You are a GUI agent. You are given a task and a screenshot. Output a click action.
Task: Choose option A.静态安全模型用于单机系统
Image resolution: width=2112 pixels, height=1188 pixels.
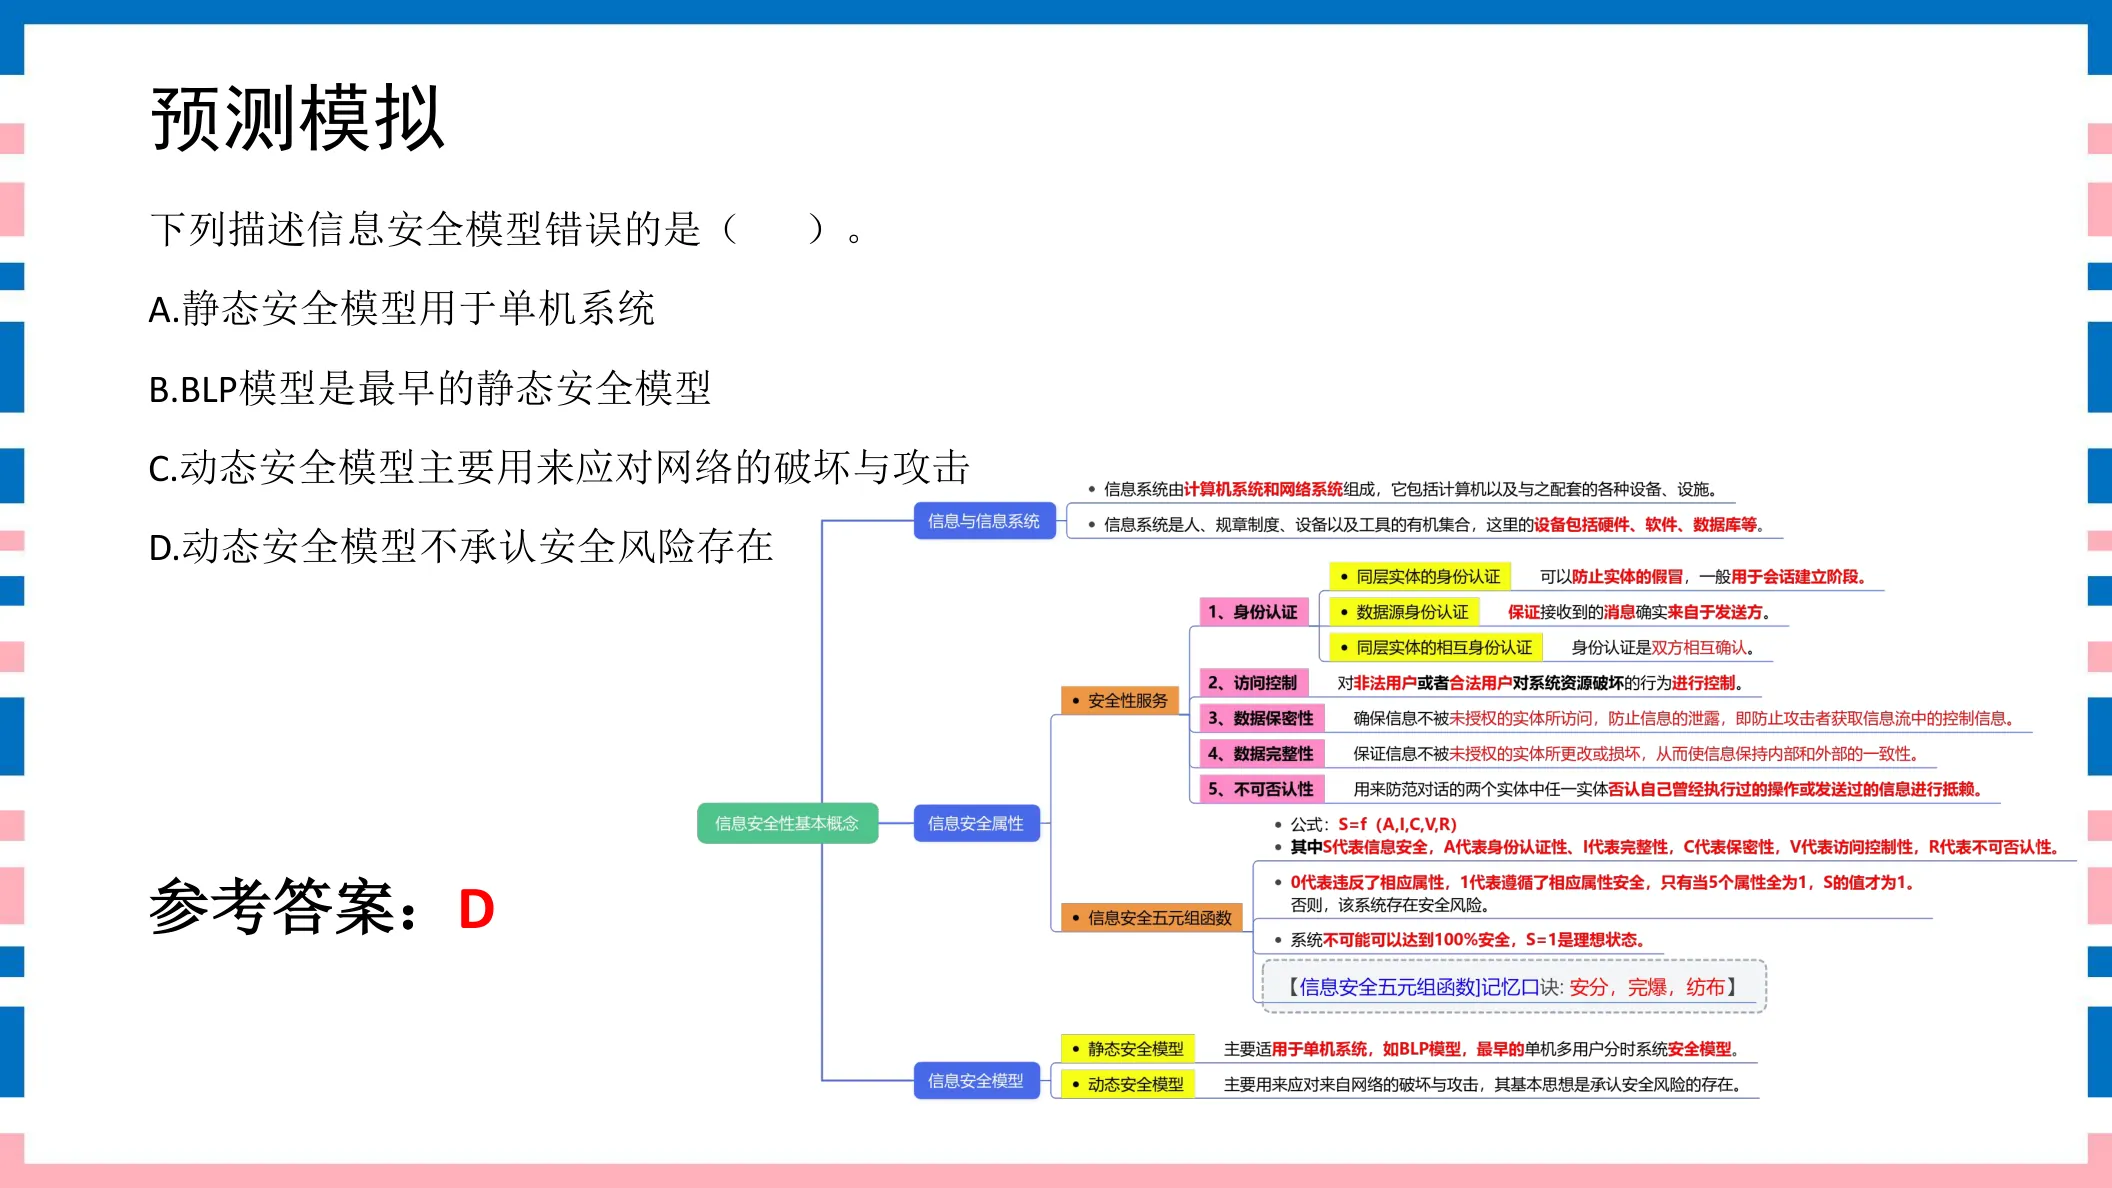click(401, 309)
